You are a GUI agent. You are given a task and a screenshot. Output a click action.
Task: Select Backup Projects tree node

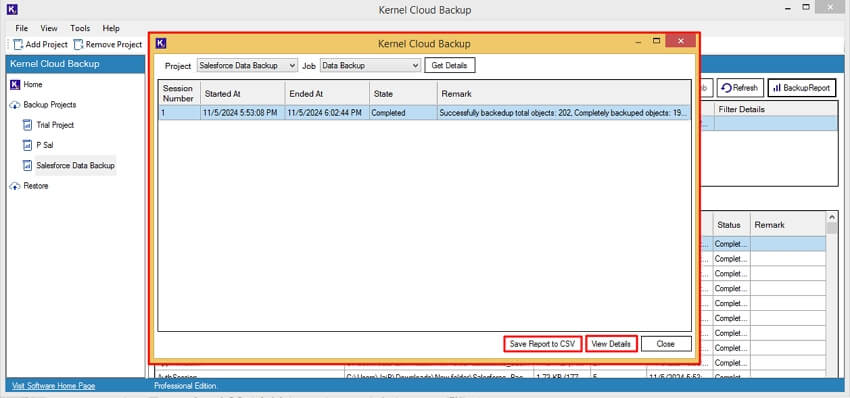(x=50, y=105)
